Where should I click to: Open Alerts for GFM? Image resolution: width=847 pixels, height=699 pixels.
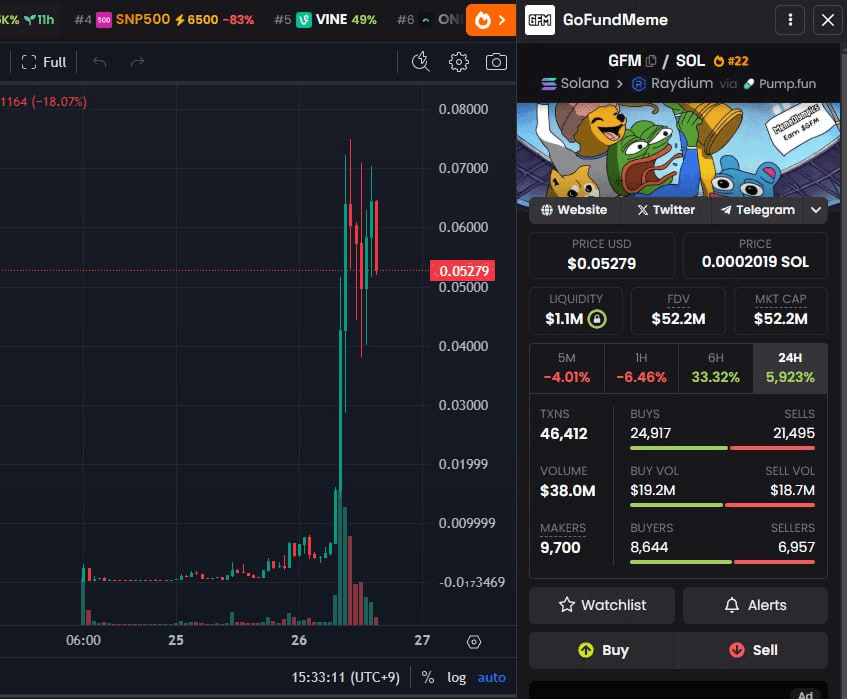pyautogui.click(x=755, y=605)
